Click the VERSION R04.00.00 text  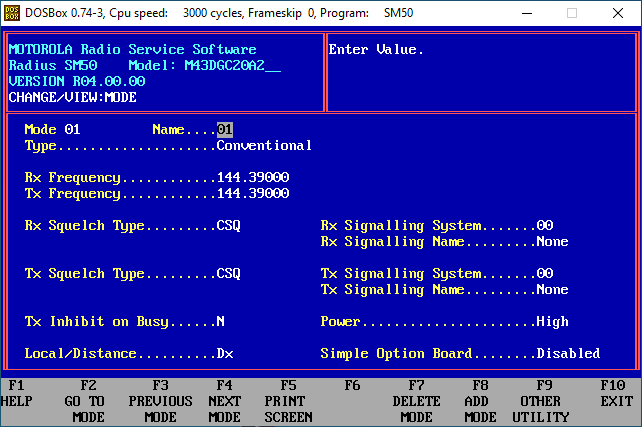[x=77, y=81]
